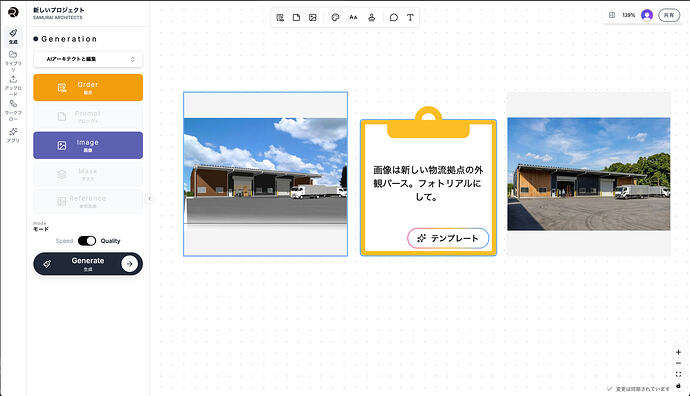Viewport: 690px width, 396px height.
Task: Select the generated photoreal warehouse image
Action: tap(589, 174)
